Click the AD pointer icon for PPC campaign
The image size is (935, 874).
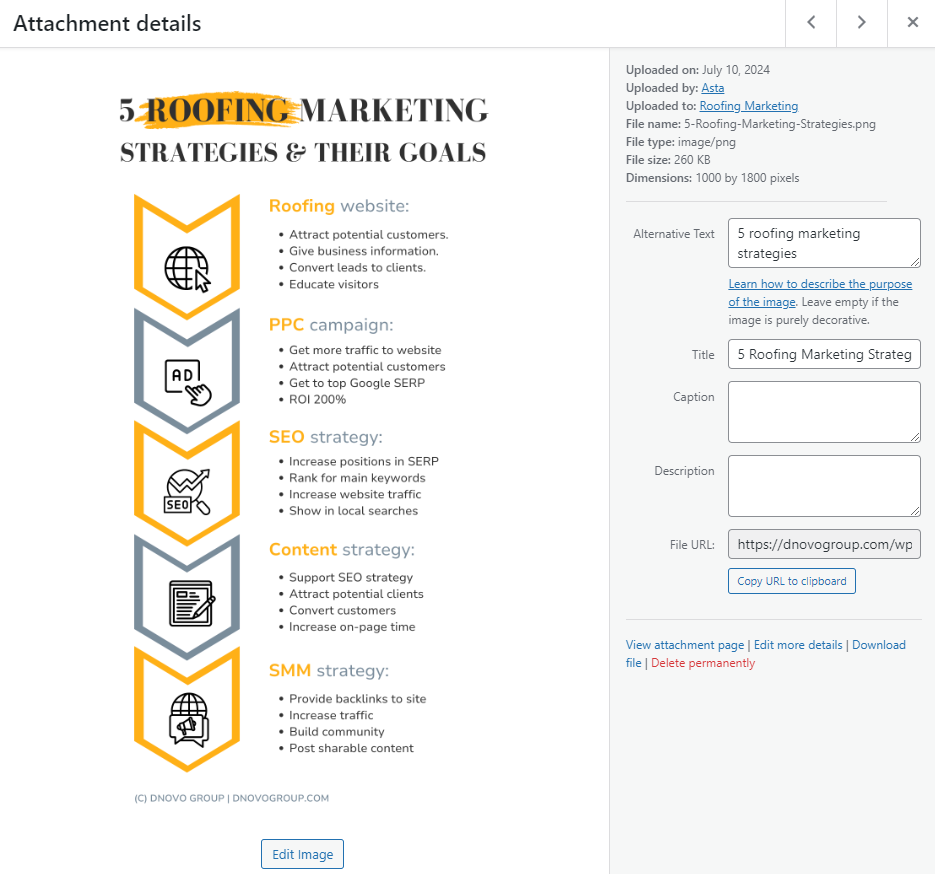point(188,381)
